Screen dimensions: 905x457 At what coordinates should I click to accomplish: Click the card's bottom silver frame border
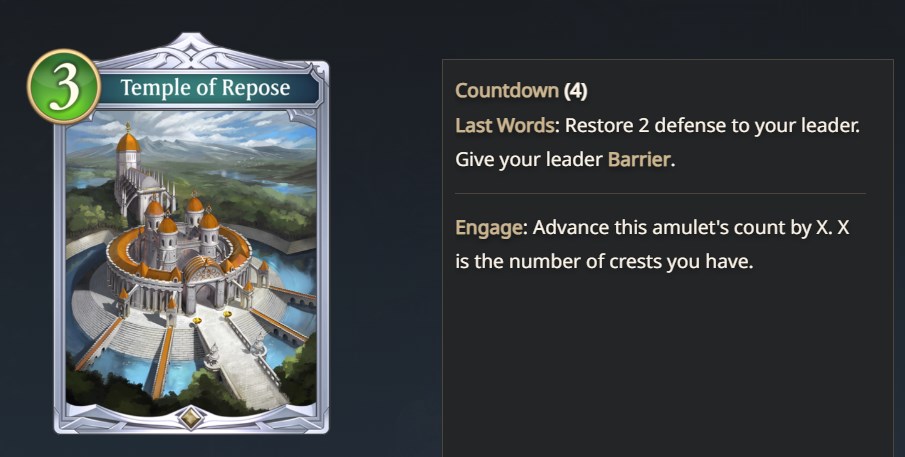(x=191, y=422)
